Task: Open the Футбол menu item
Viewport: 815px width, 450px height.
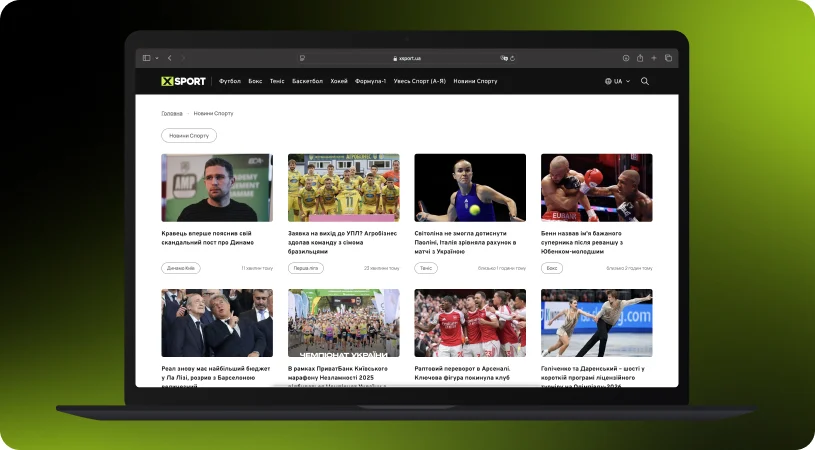Action: 230,81
